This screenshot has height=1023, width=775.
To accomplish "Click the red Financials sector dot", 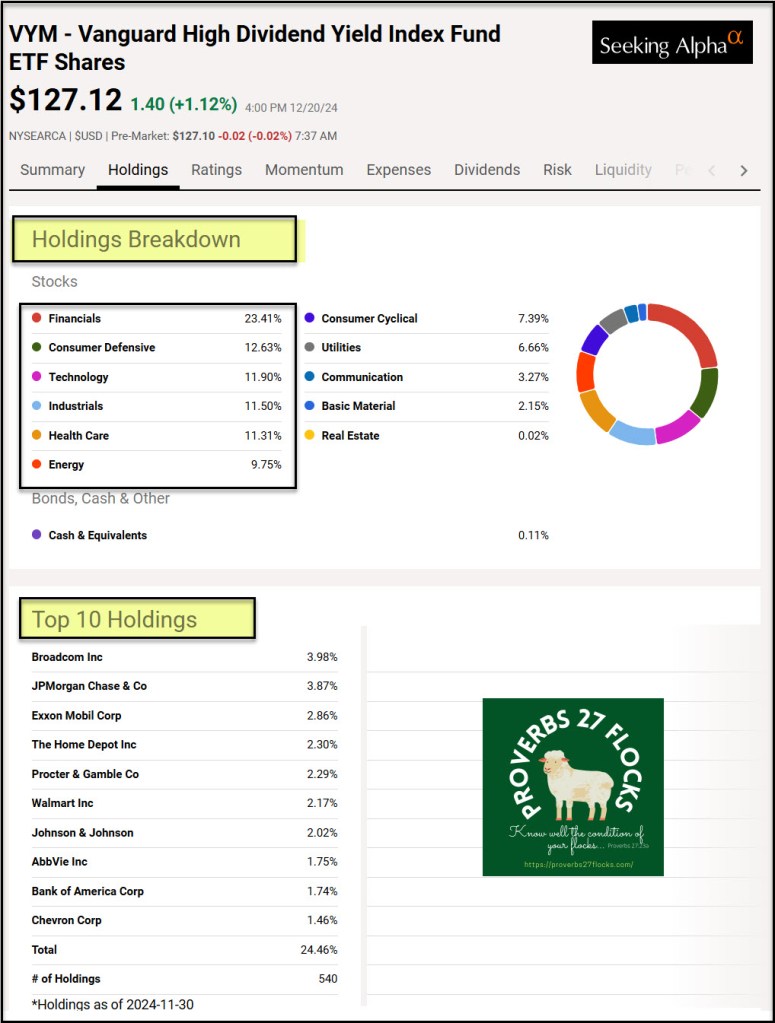I will (37, 318).
